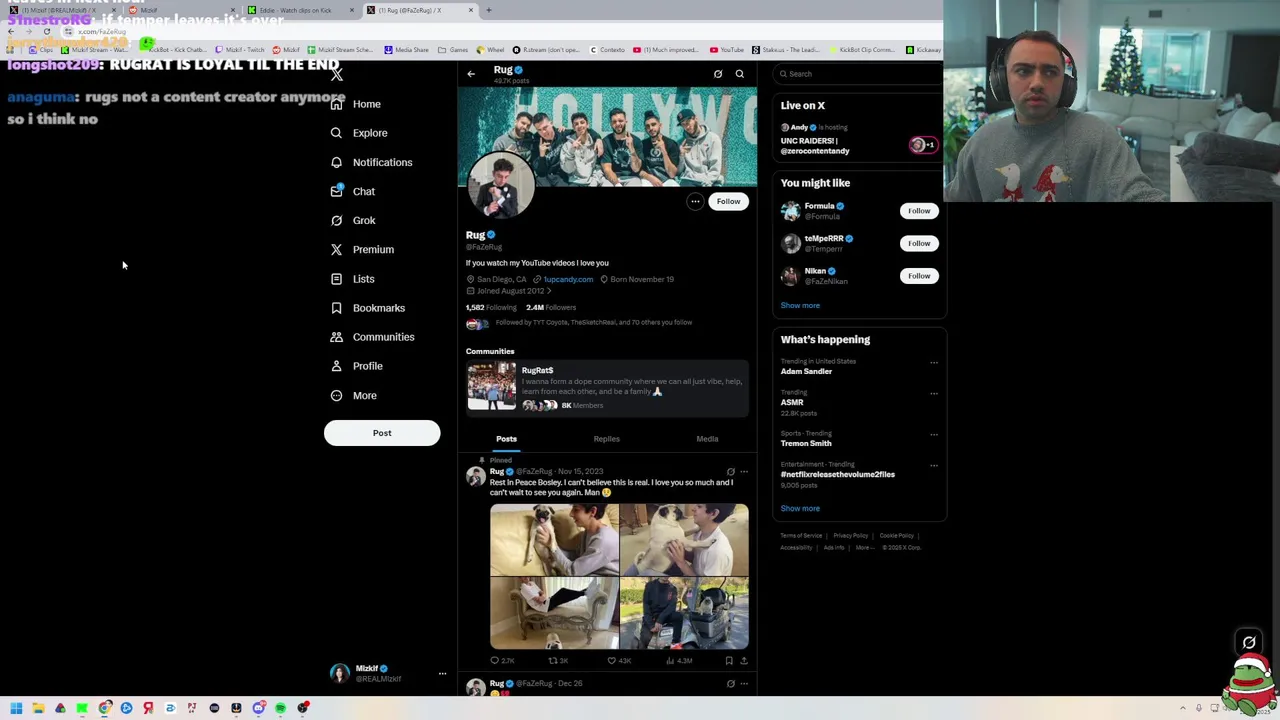Open the YouTube bookmark
The width and height of the screenshot is (1280, 720).
727,50
